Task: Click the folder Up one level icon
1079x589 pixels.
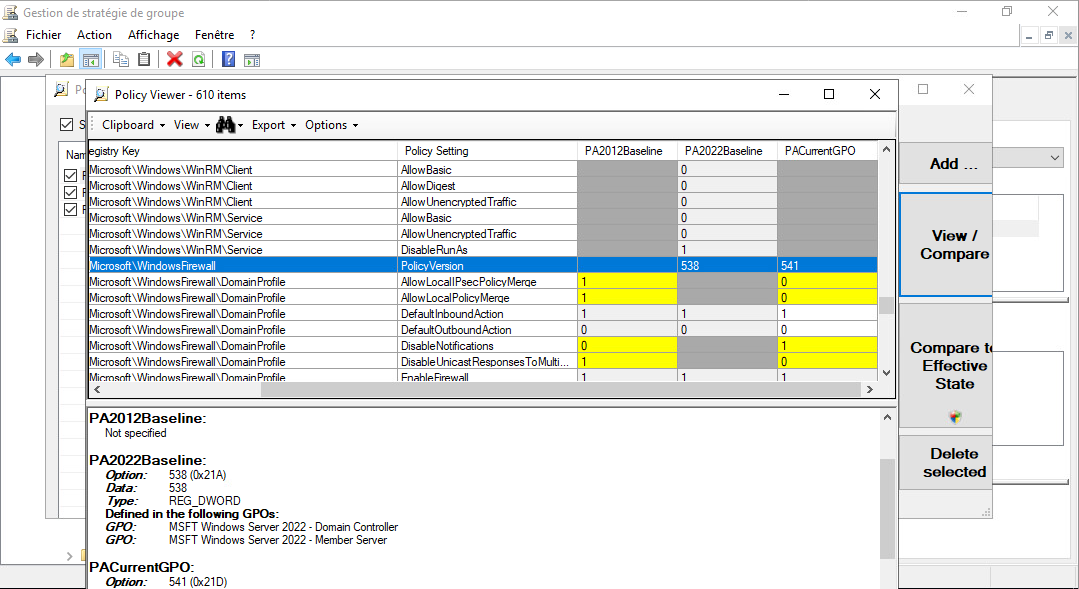Action: pyautogui.click(x=67, y=60)
